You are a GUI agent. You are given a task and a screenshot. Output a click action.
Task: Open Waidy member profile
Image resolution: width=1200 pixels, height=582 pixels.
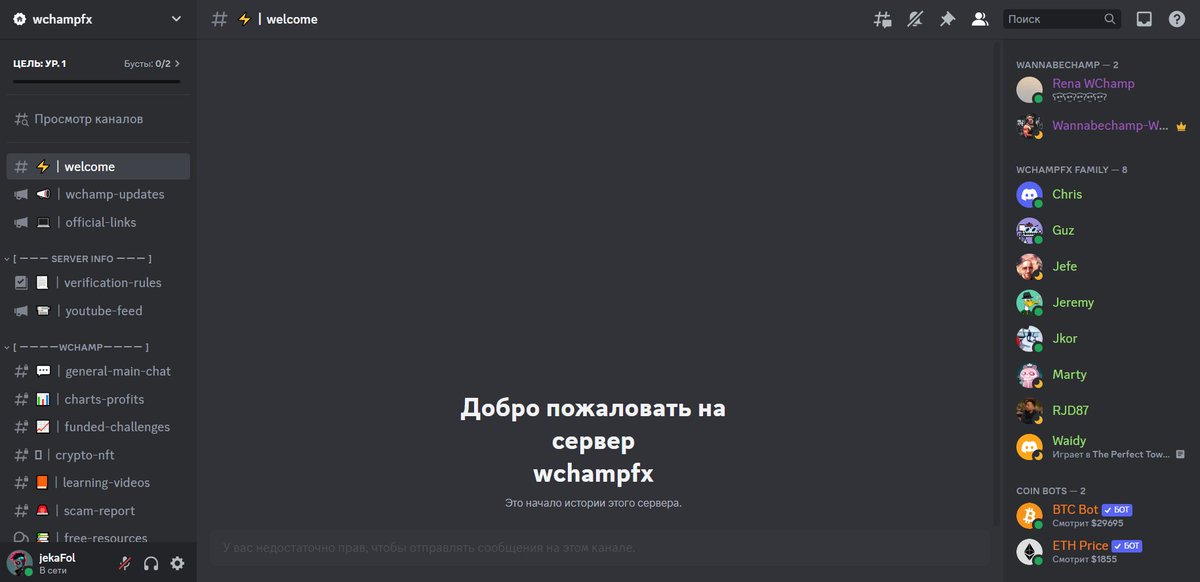point(1100,447)
